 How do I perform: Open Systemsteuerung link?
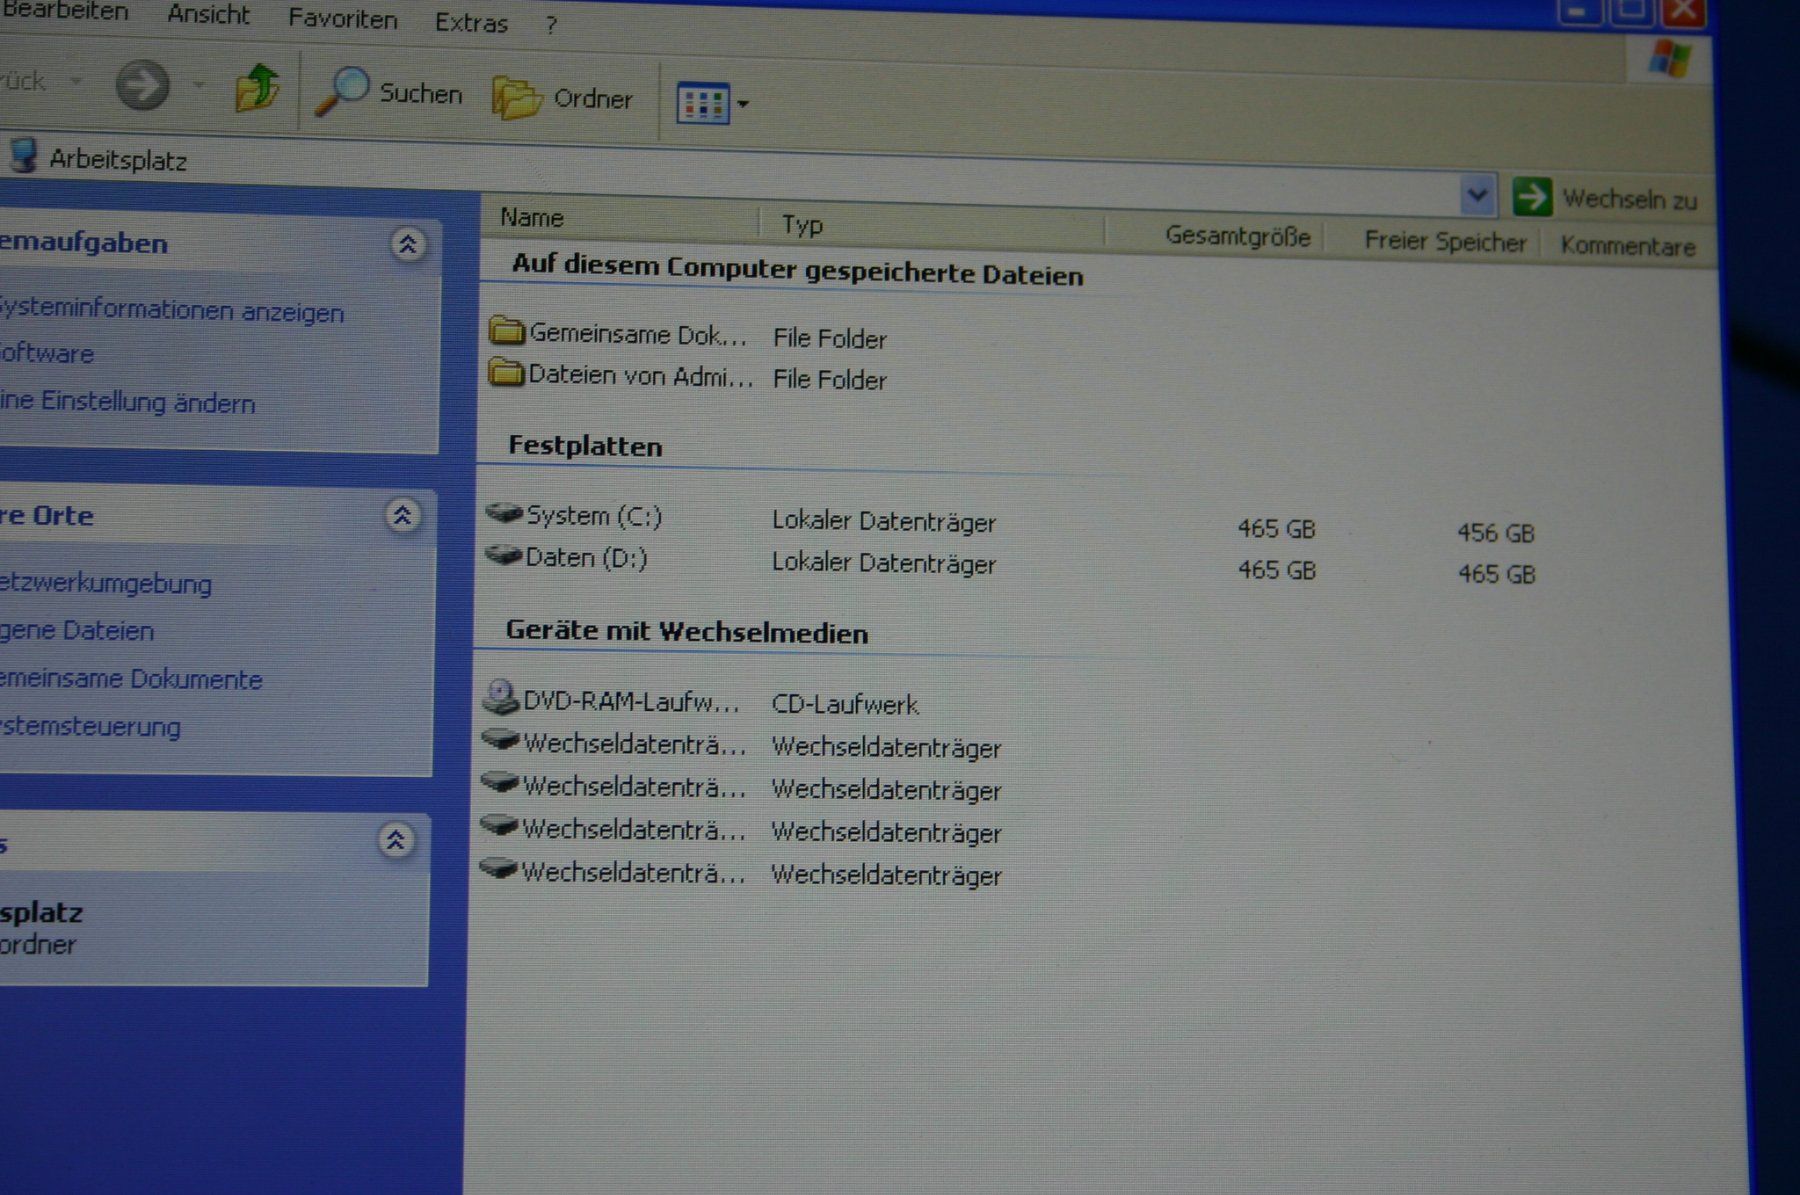[90, 726]
